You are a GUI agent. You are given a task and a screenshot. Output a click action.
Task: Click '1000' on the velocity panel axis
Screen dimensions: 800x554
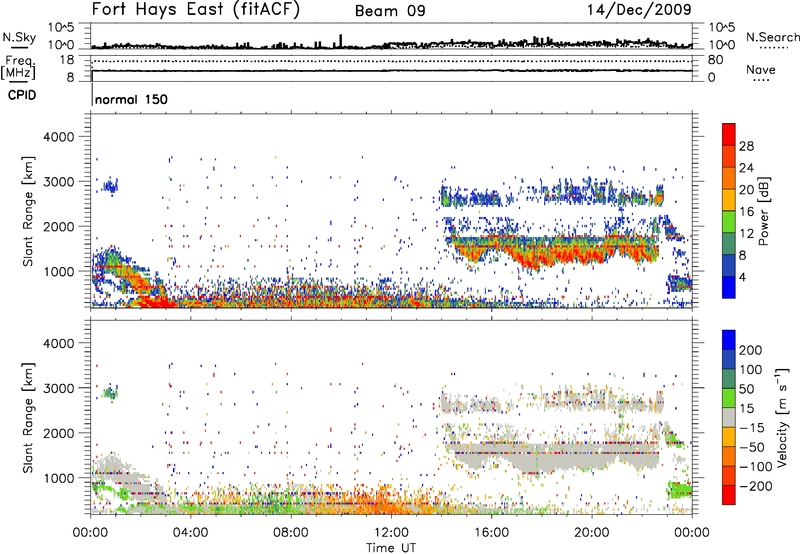click(x=59, y=478)
